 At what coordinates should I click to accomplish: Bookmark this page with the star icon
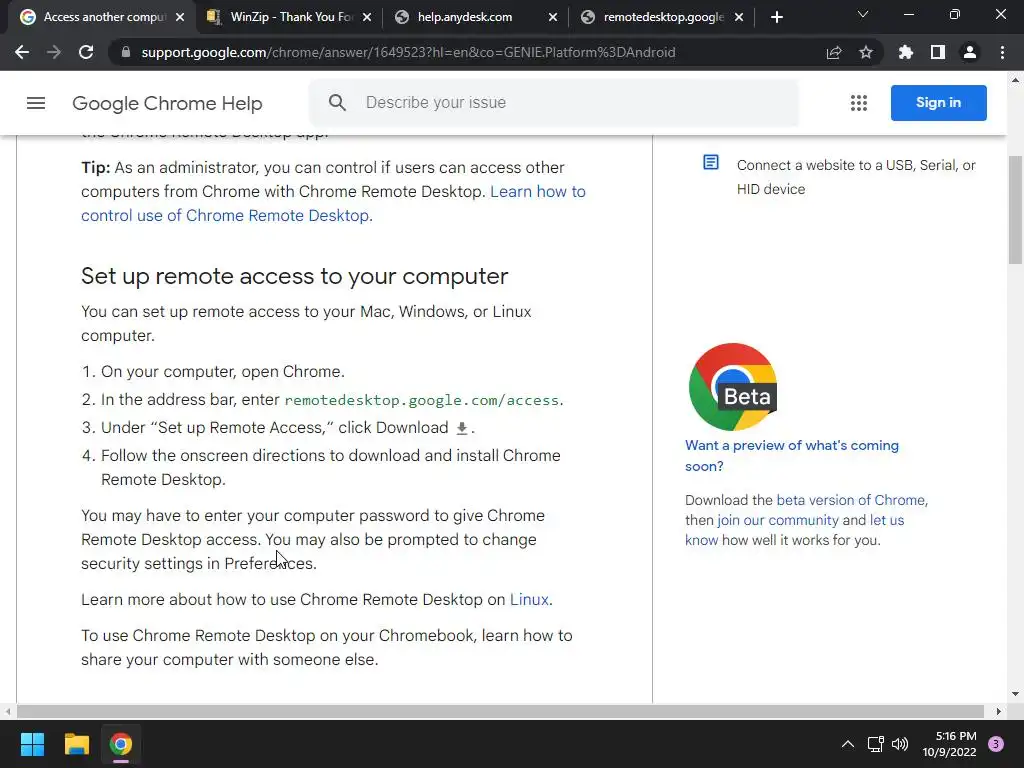866,52
